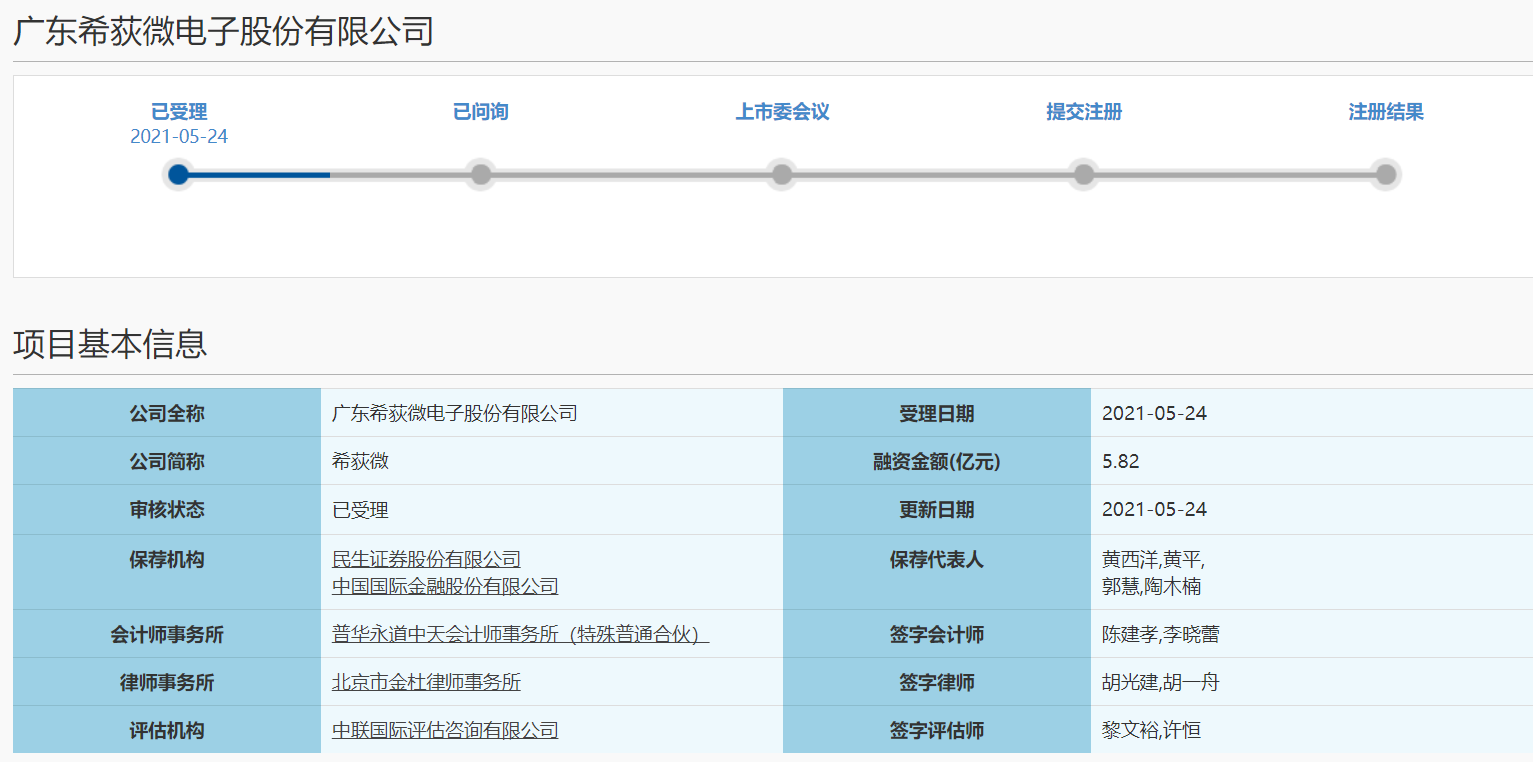This screenshot has height=762, width=1533.
Task: Click the 已受理 stage node on the timeline
Action: tap(178, 174)
